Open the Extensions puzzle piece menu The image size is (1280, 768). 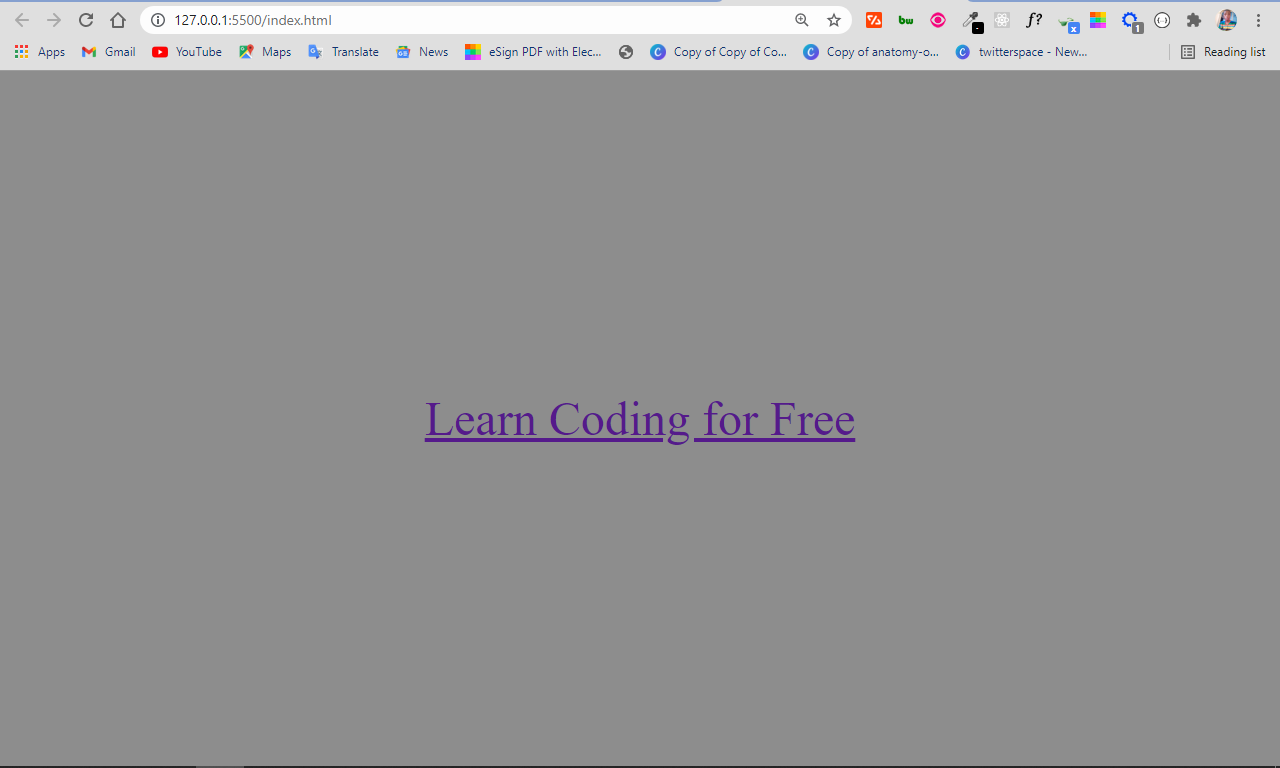point(1193,20)
